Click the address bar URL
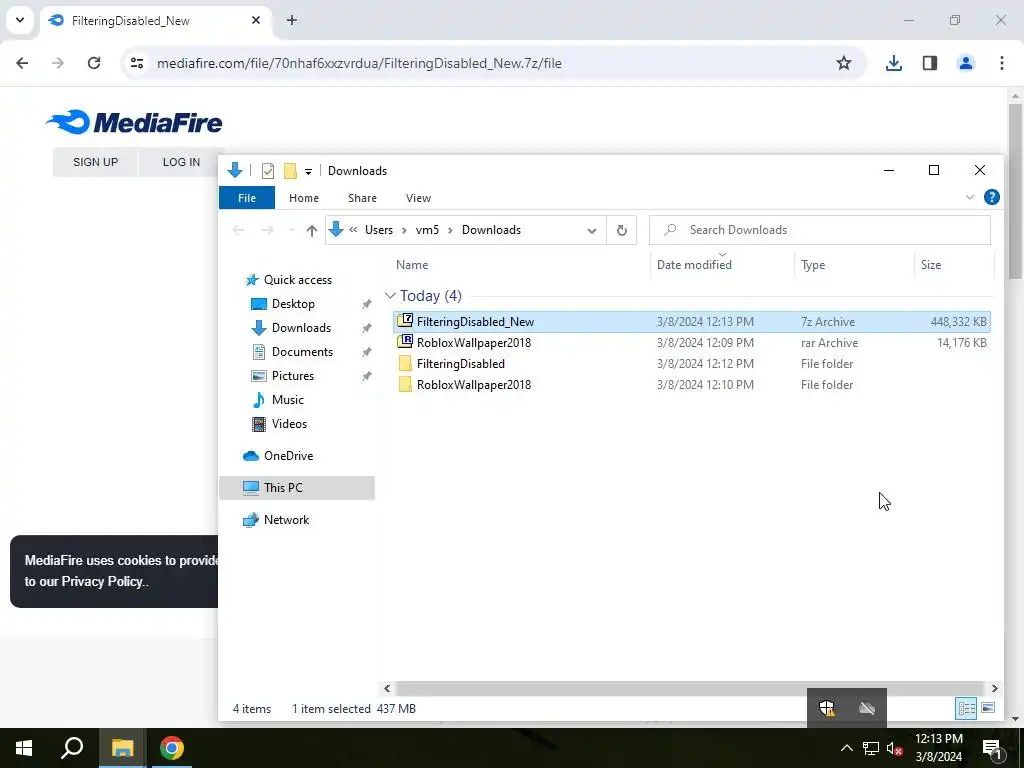This screenshot has height=768, width=1024. (359, 63)
